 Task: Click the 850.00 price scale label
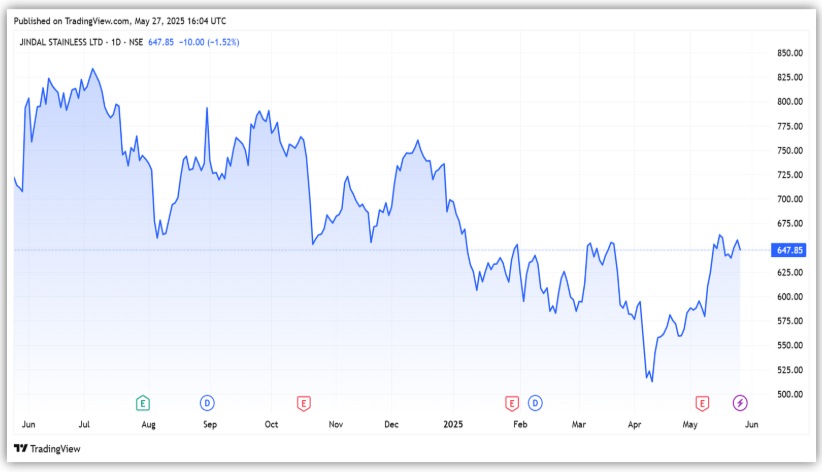pyautogui.click(x=790, y=53)
